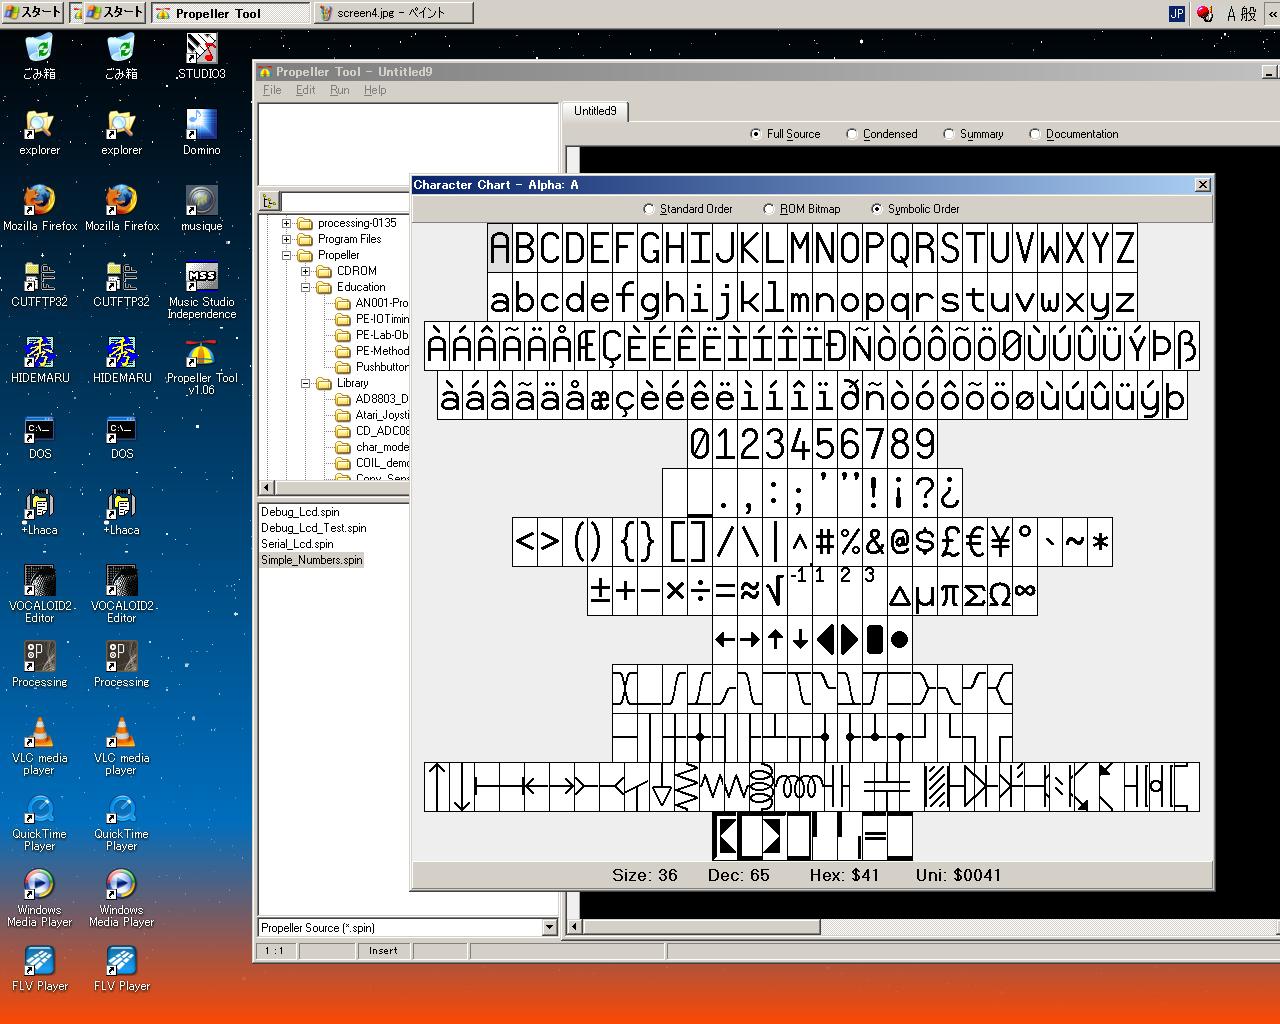Open the musique desktop shortcut
Viewport: 1280px width, 1024px height.
pyautogui.click(x=202, y=208)
